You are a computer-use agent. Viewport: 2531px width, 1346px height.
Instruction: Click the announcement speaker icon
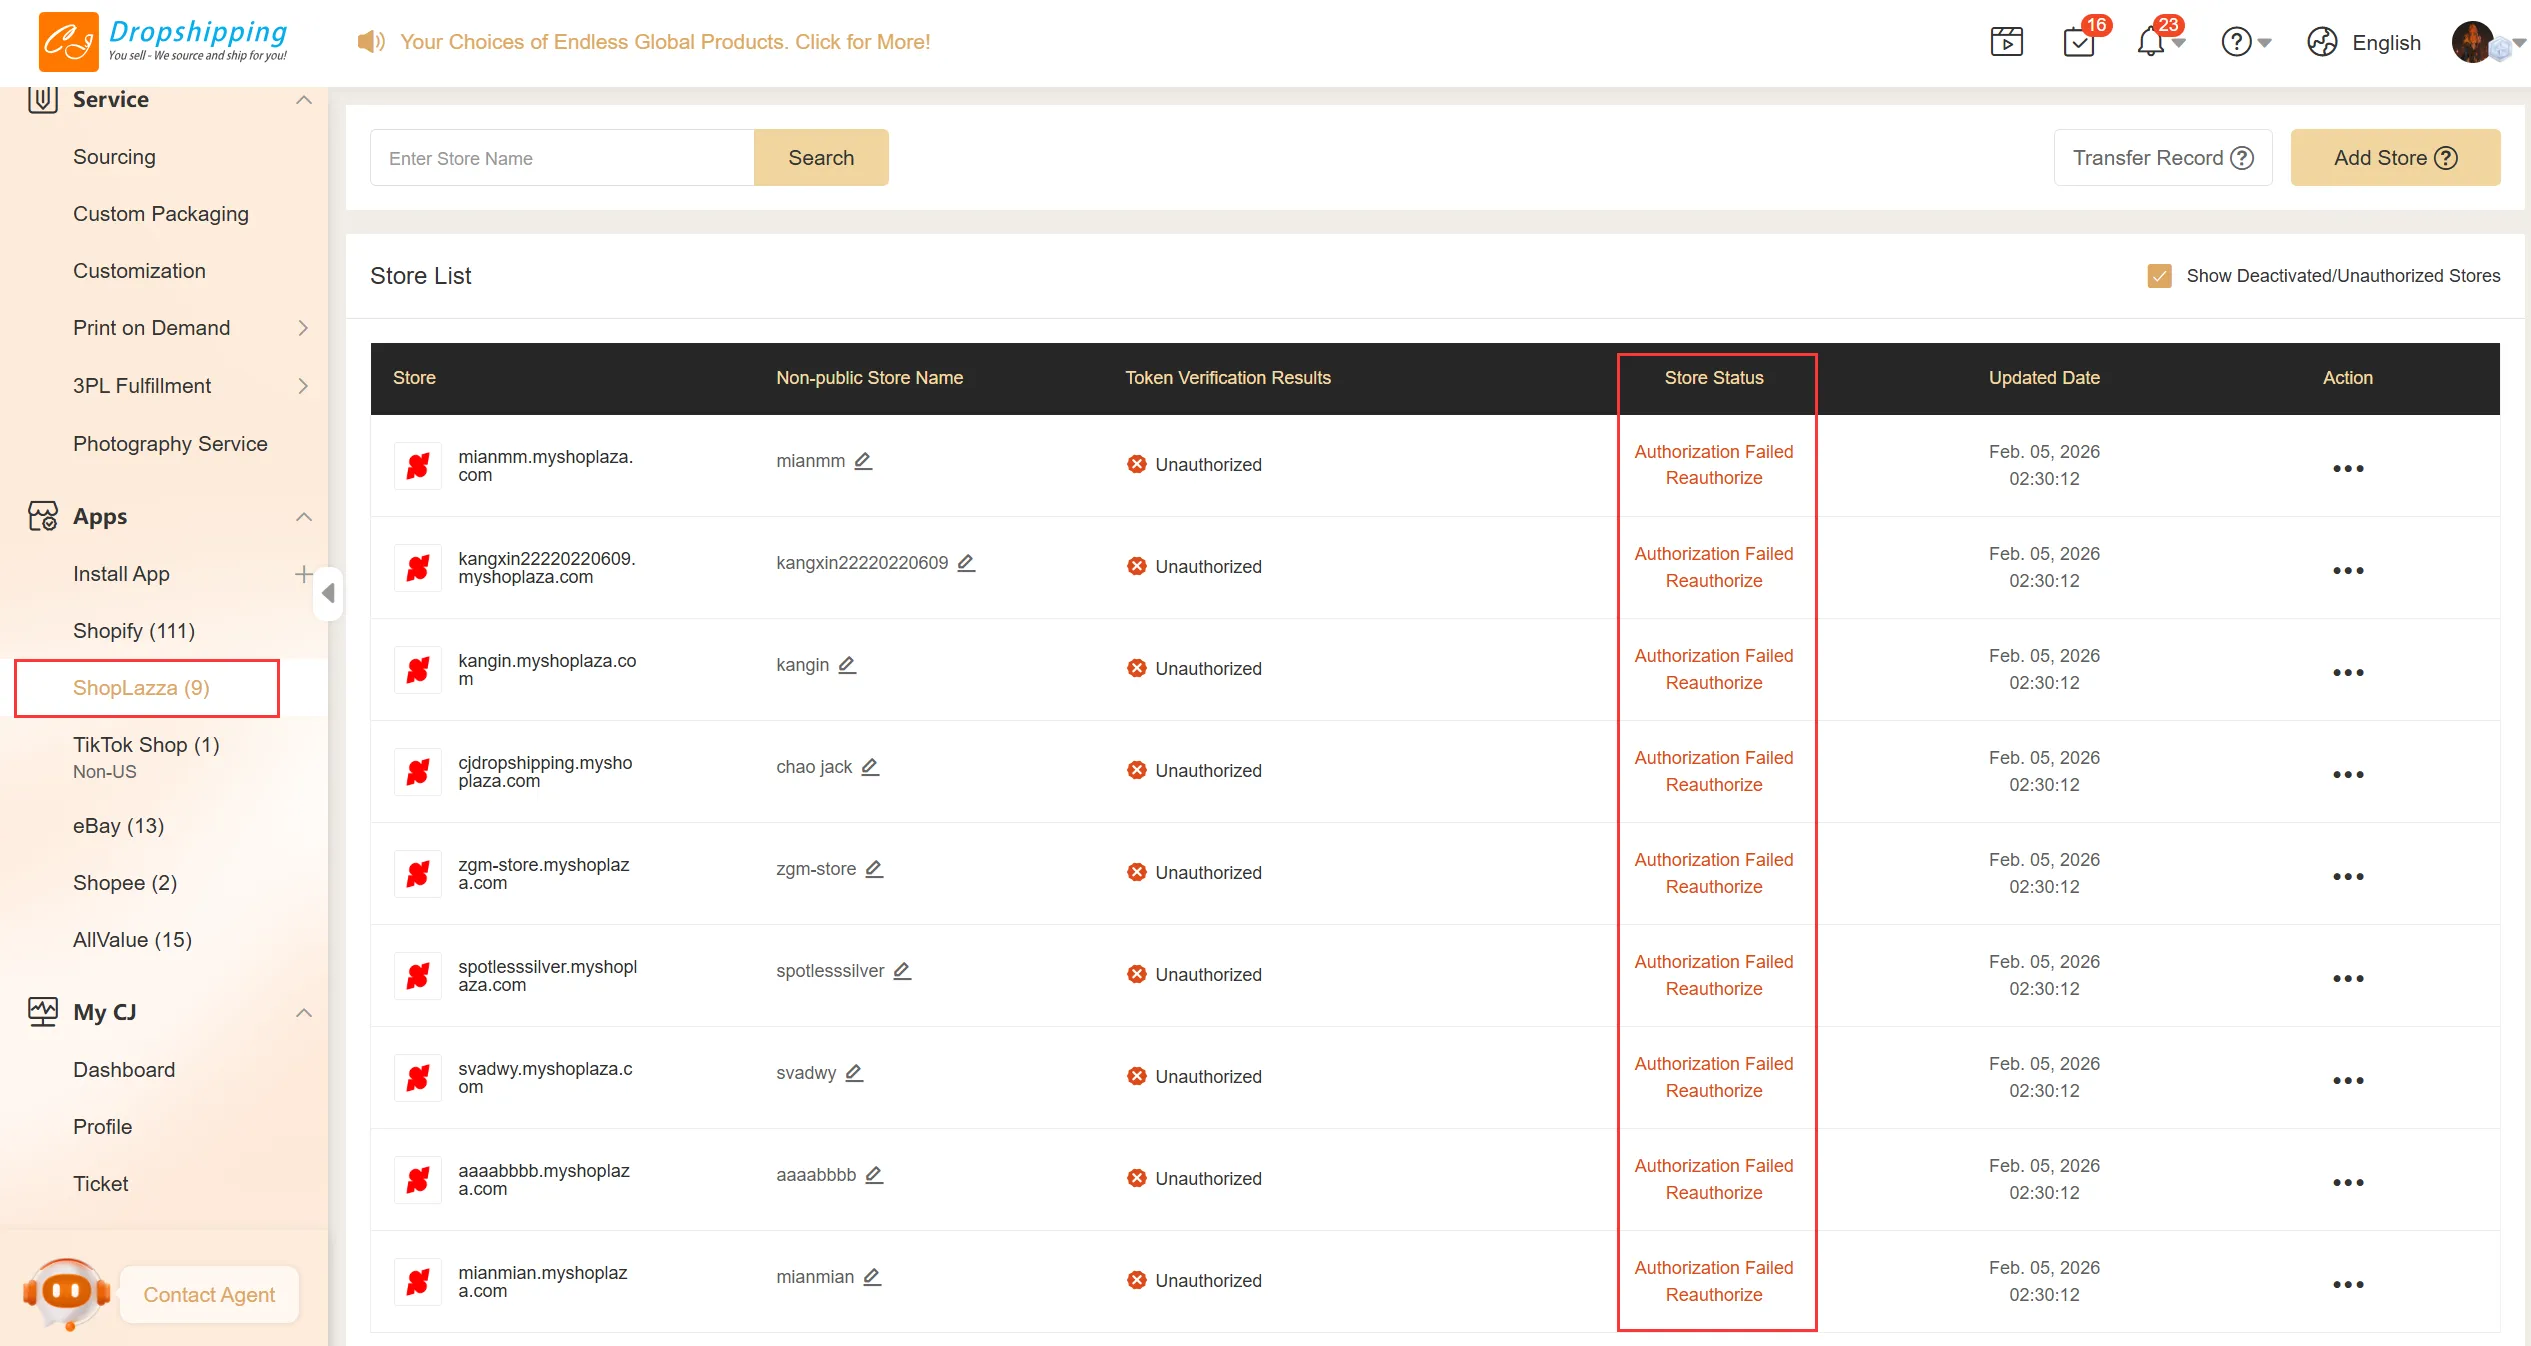tap(371, 42)
